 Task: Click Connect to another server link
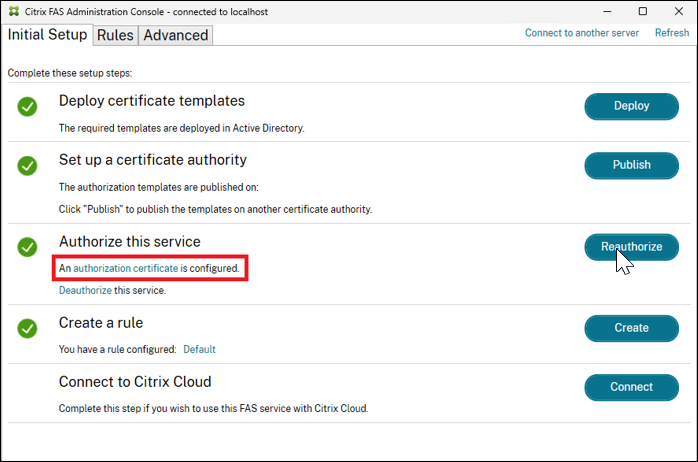(583, 33)
